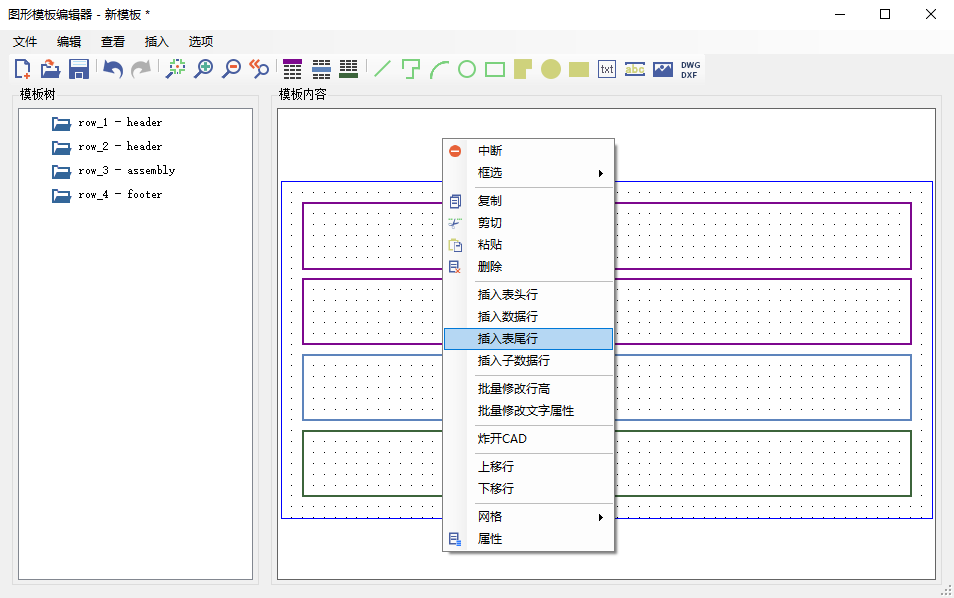Select the filled circle tool
Viewport: 954px width, 598px height.
click(551, 69)
